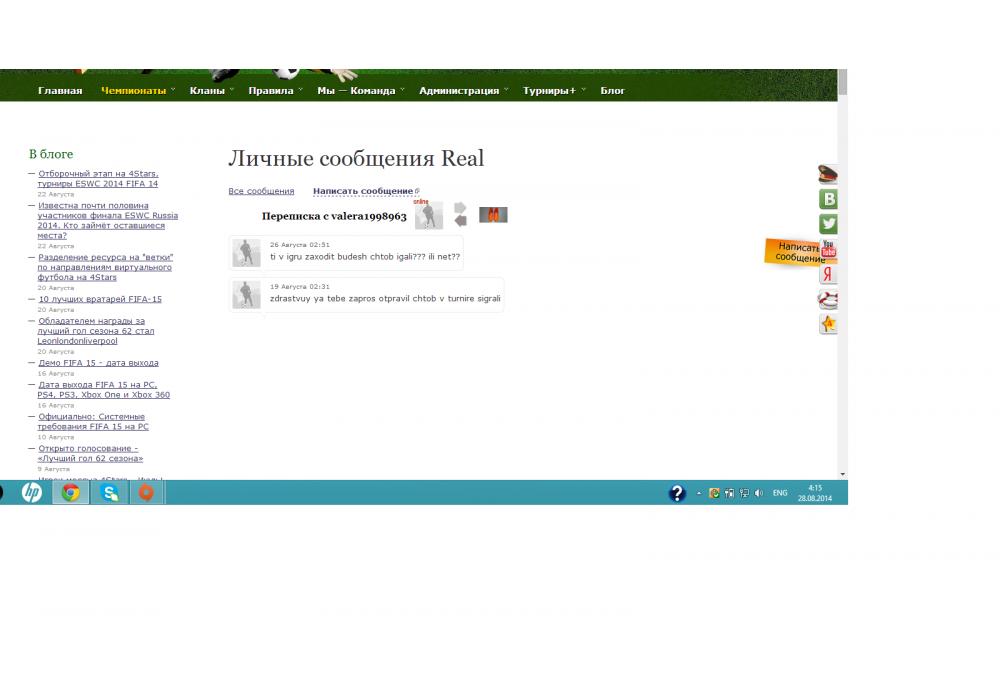Click the ENG language indicator
The height and width of the screenshot is (700, 1000).
pyautogui.click(x=780, y=493)
